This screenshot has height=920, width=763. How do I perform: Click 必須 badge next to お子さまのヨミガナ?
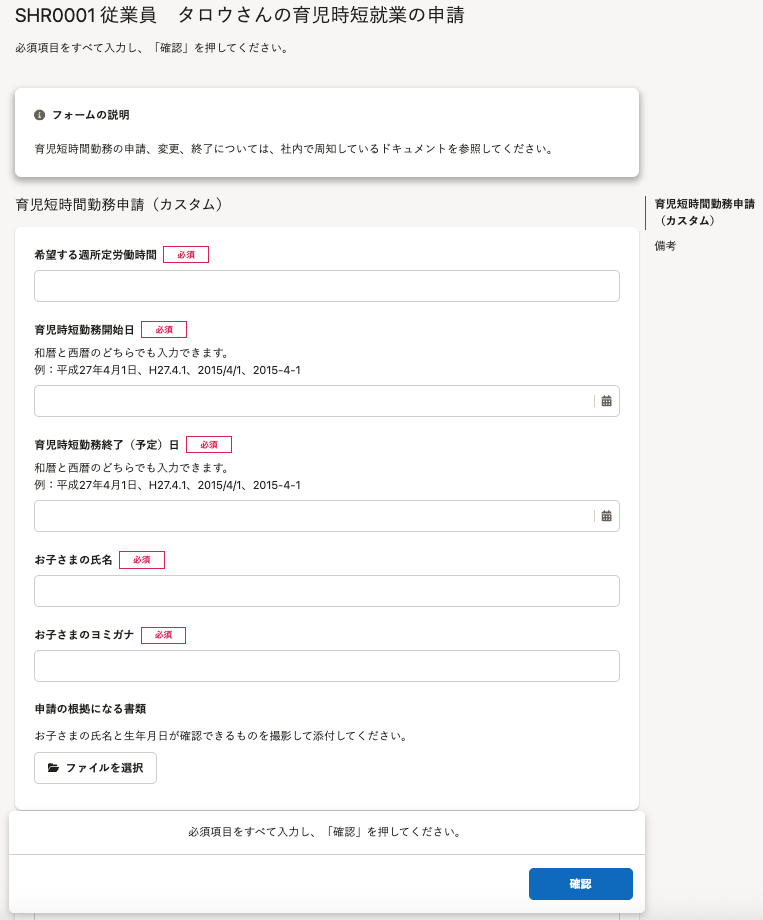[x=163, y=635]
